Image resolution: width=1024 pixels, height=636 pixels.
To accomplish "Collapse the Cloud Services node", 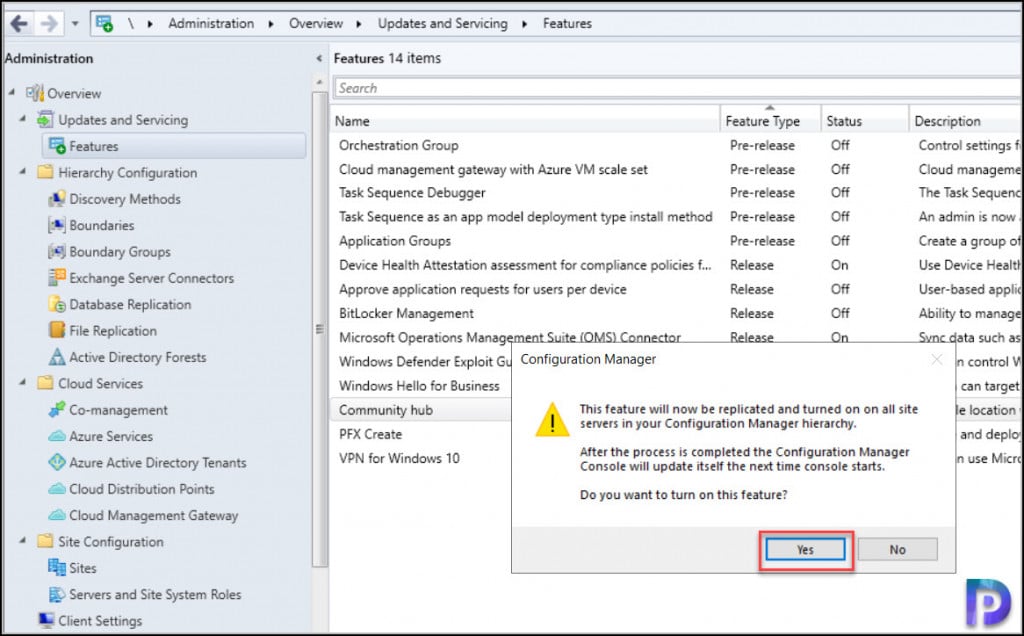I will pos(23,382).
